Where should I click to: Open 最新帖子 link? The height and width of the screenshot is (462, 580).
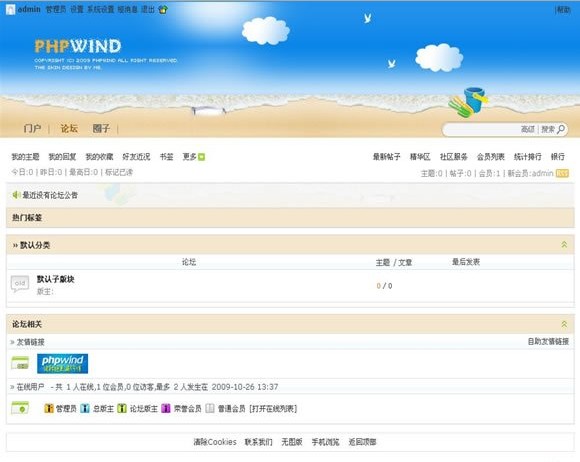coord(387,157)
